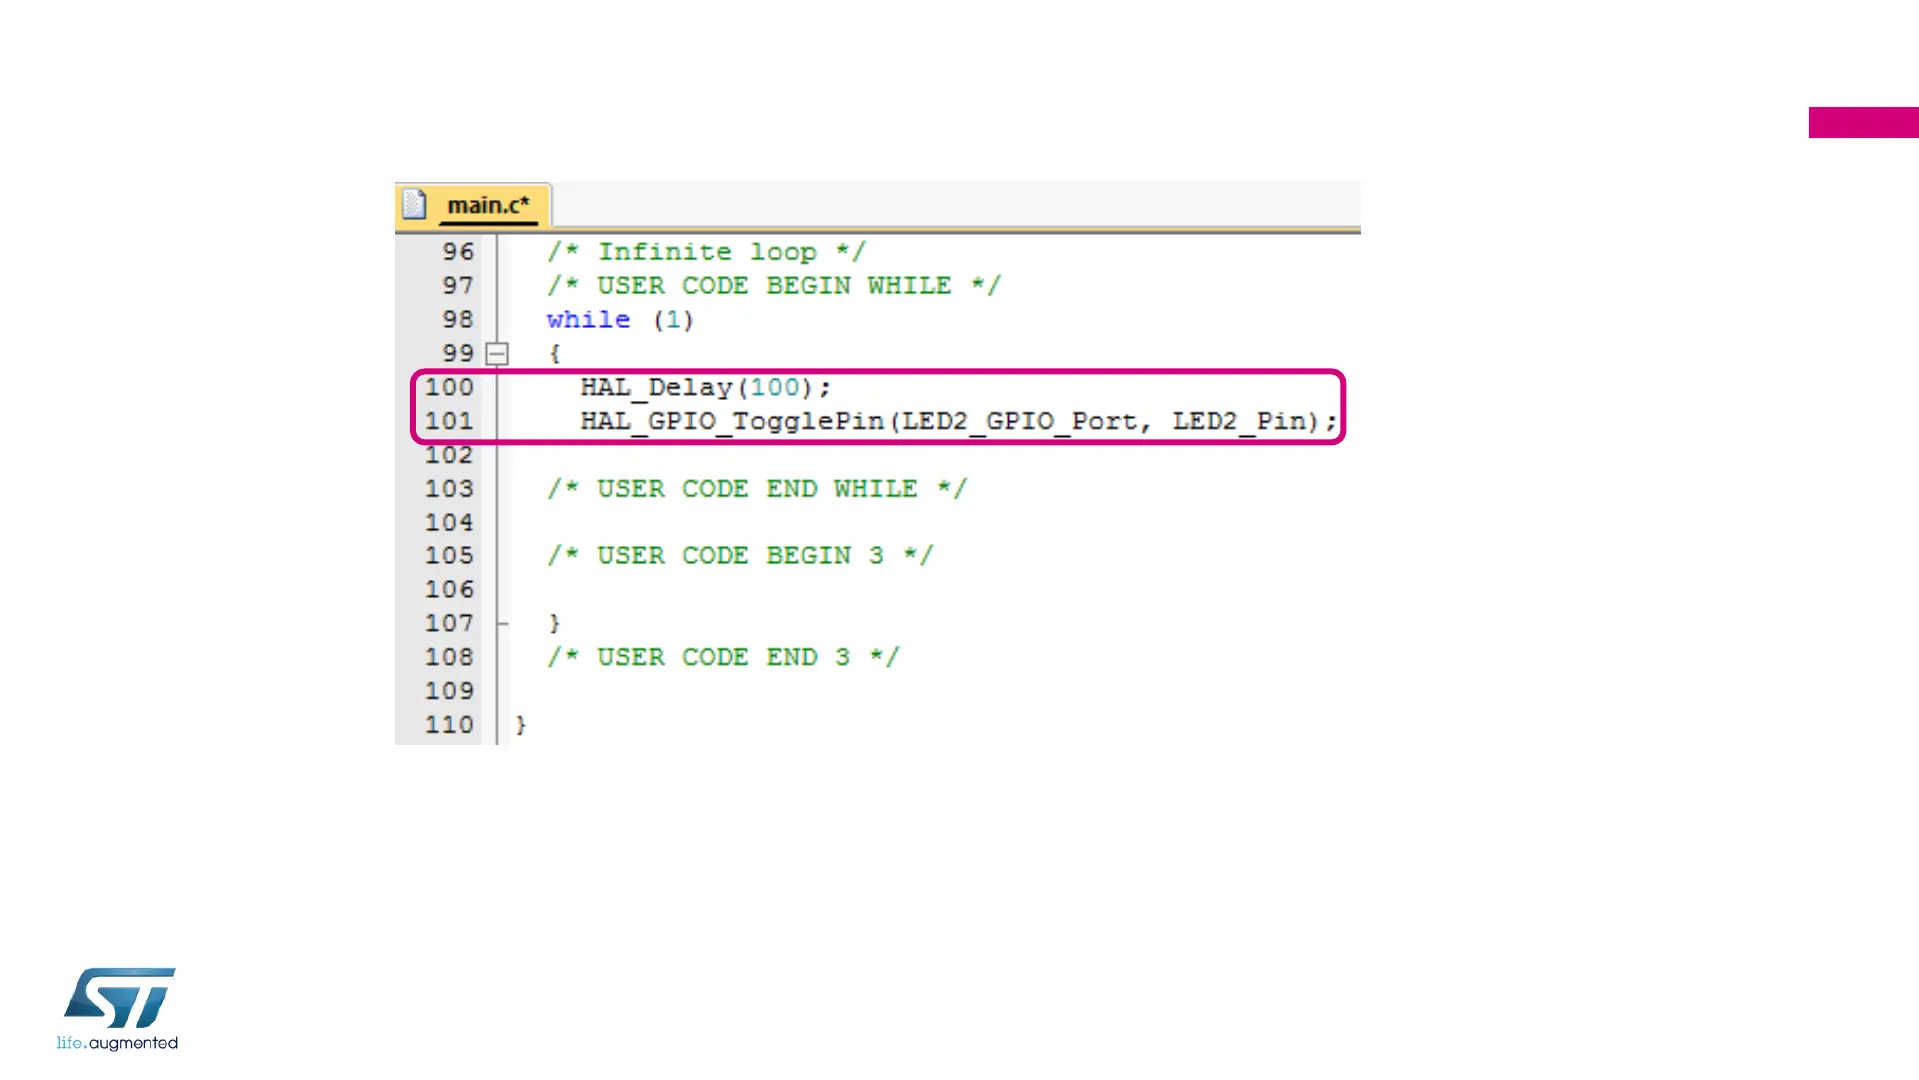Click the closing brace on line 107
This screenshot has height=1080, width=1919.
(554, 624)
